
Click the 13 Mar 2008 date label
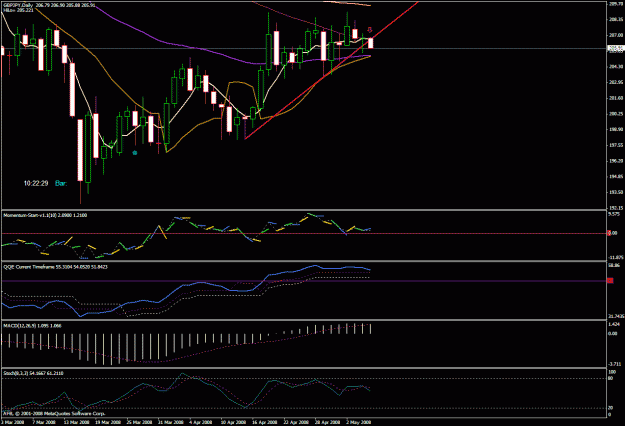pyautogui.click(x=76, y=422)
